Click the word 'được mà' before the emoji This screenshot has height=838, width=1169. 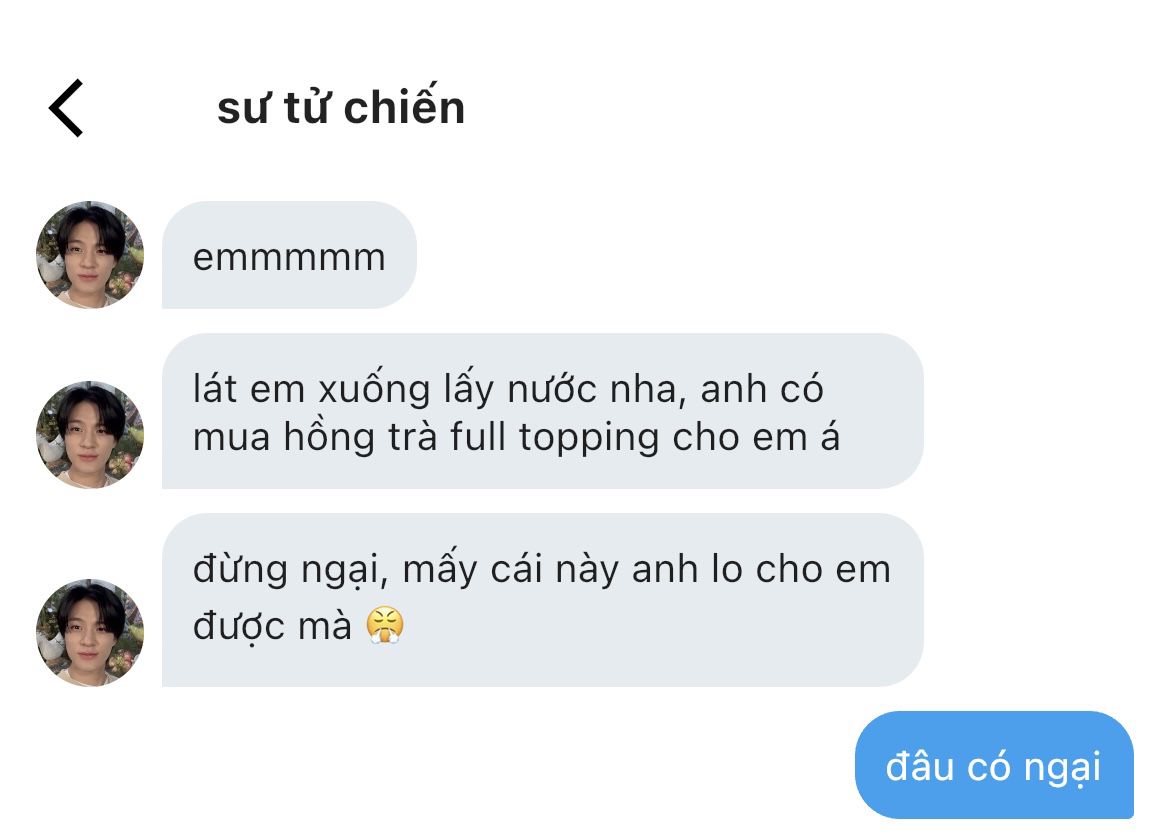(272, 626)
